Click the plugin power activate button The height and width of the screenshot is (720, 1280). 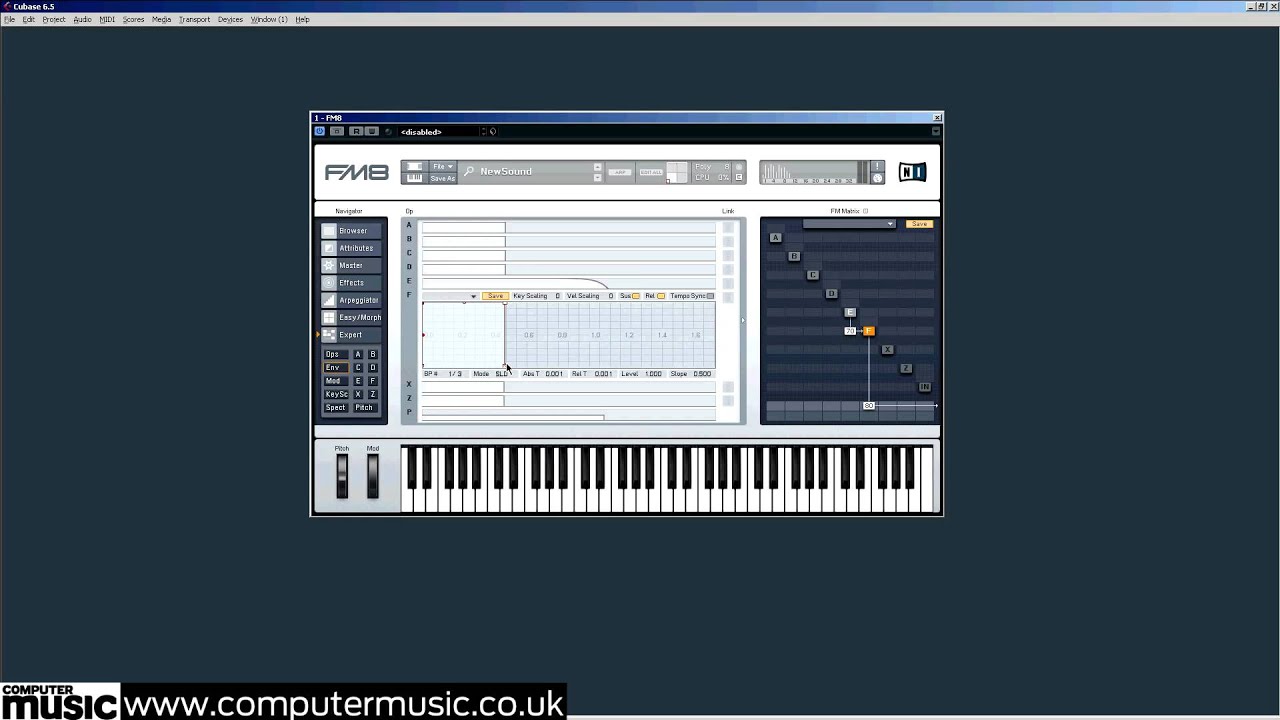(320, 131)
